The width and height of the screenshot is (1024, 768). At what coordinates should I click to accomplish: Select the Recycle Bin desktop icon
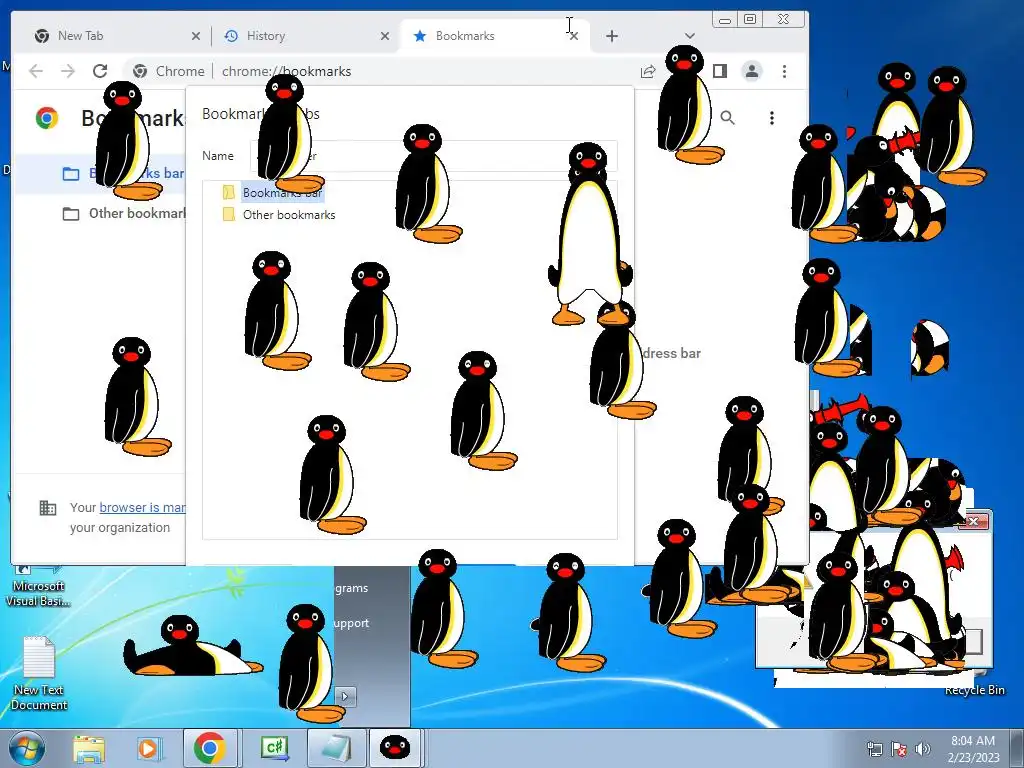pos(975,690)
